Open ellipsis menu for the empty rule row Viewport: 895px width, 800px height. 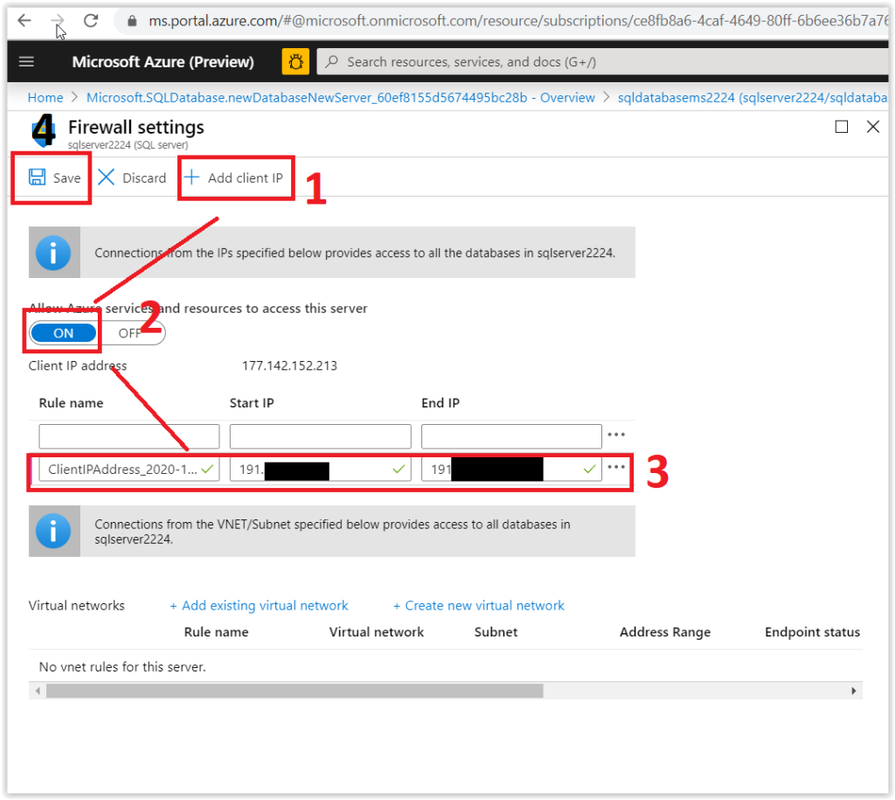pyautogui.click(x=616, y=435)
